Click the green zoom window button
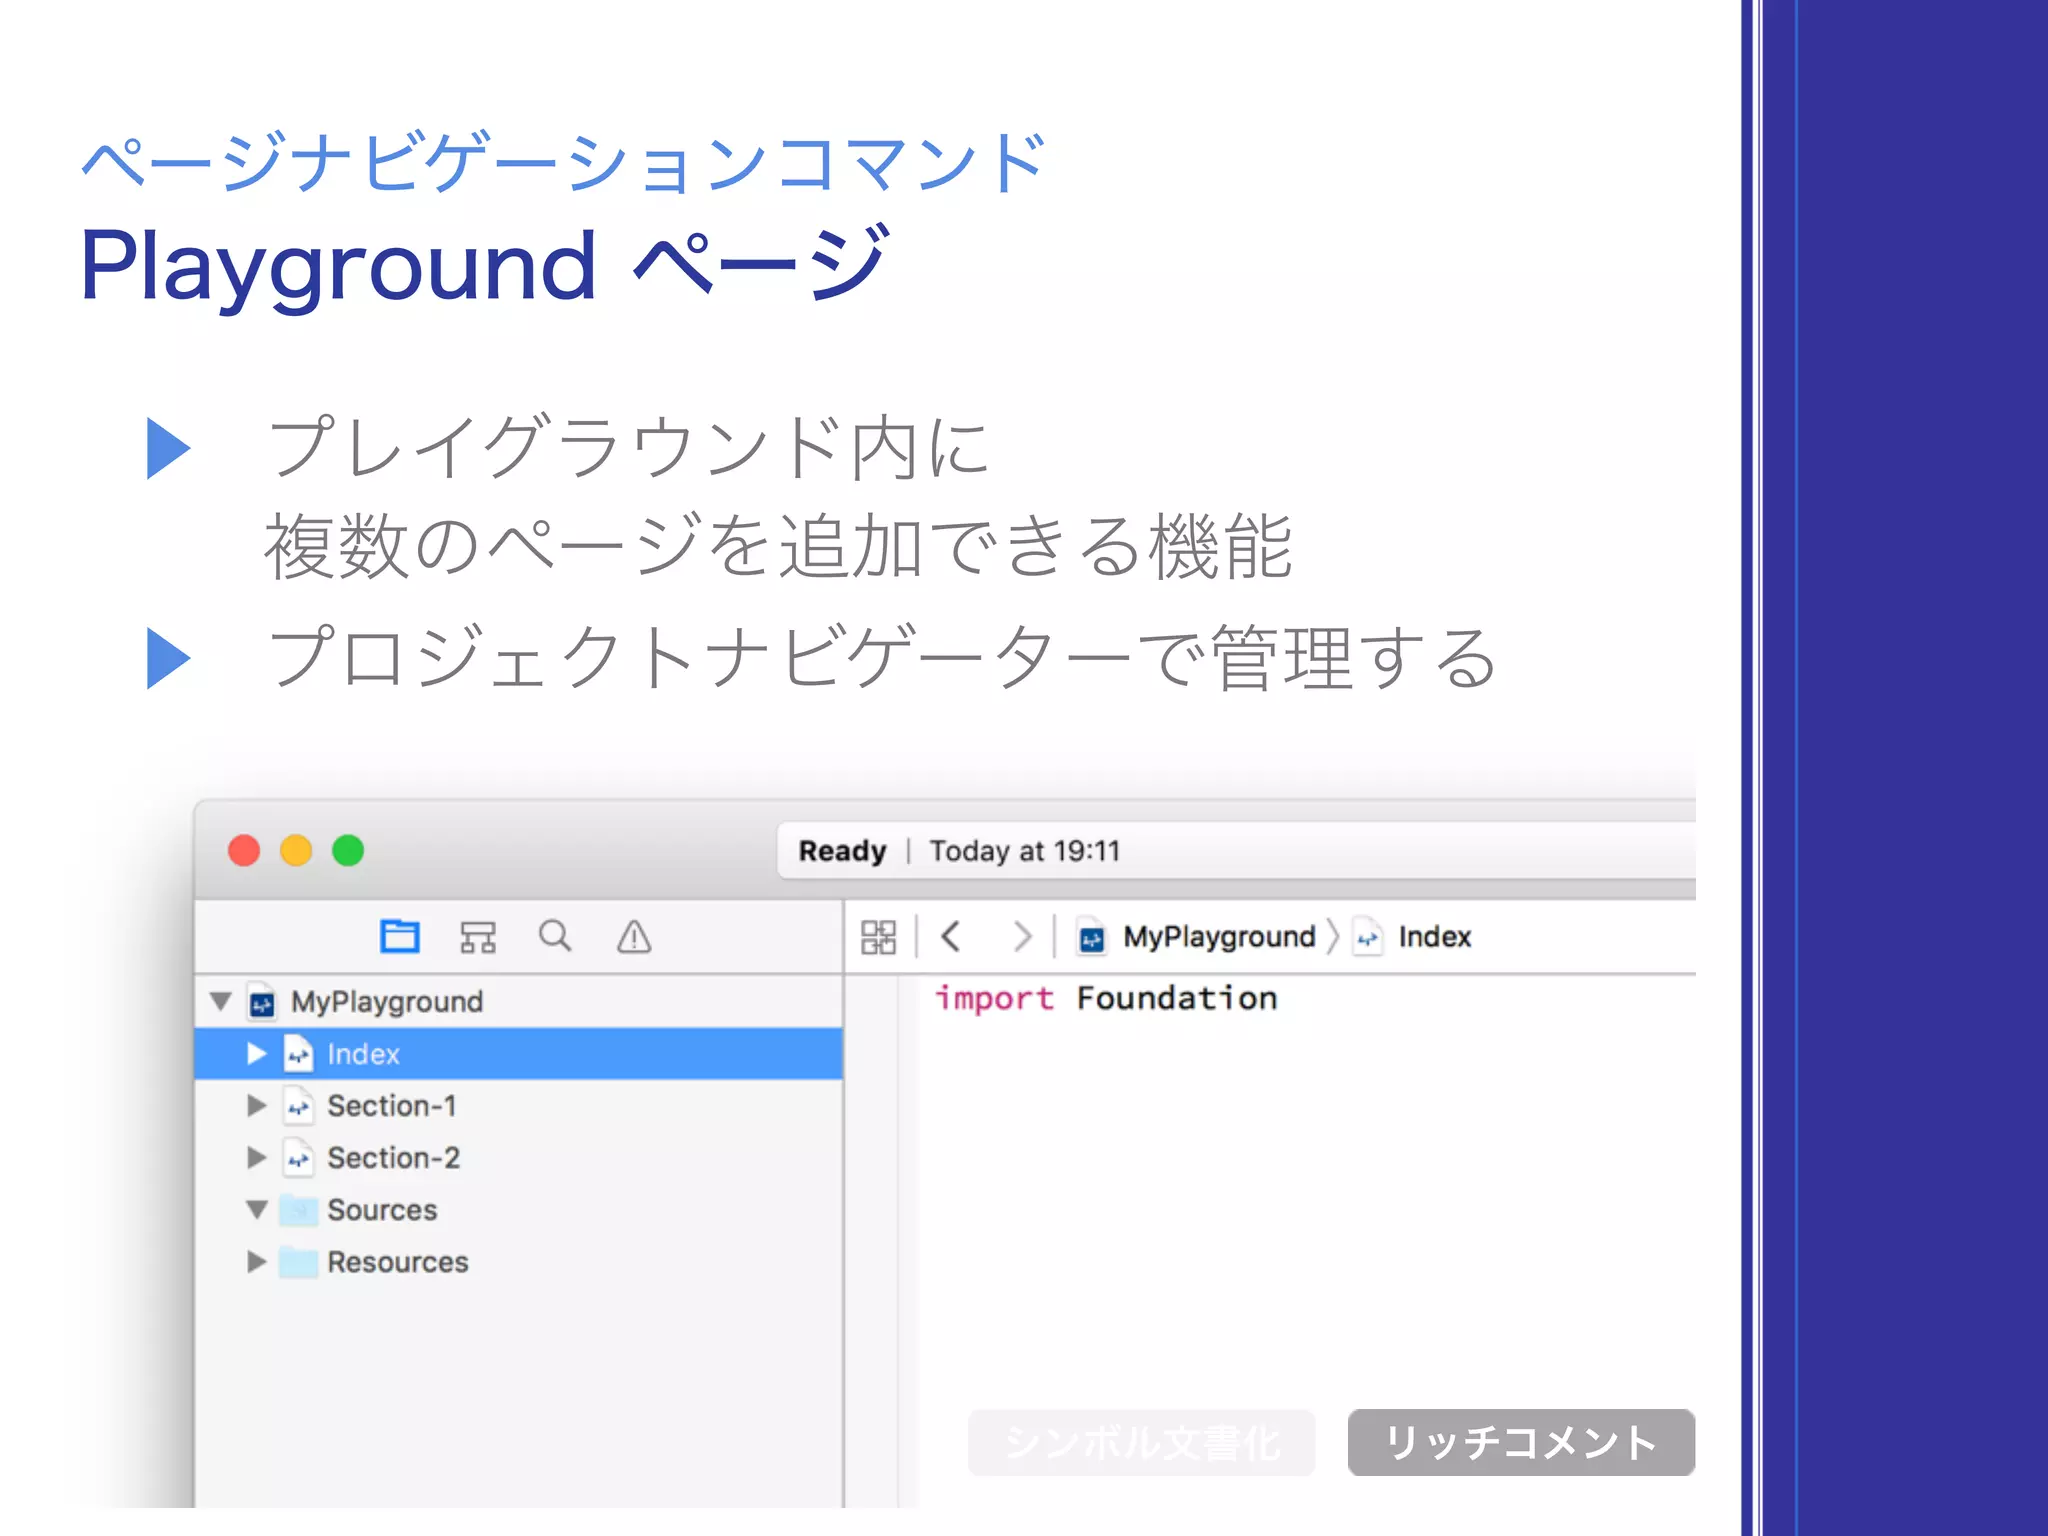The width and height of the screenshot is (2048, 1536). point(348,851)
